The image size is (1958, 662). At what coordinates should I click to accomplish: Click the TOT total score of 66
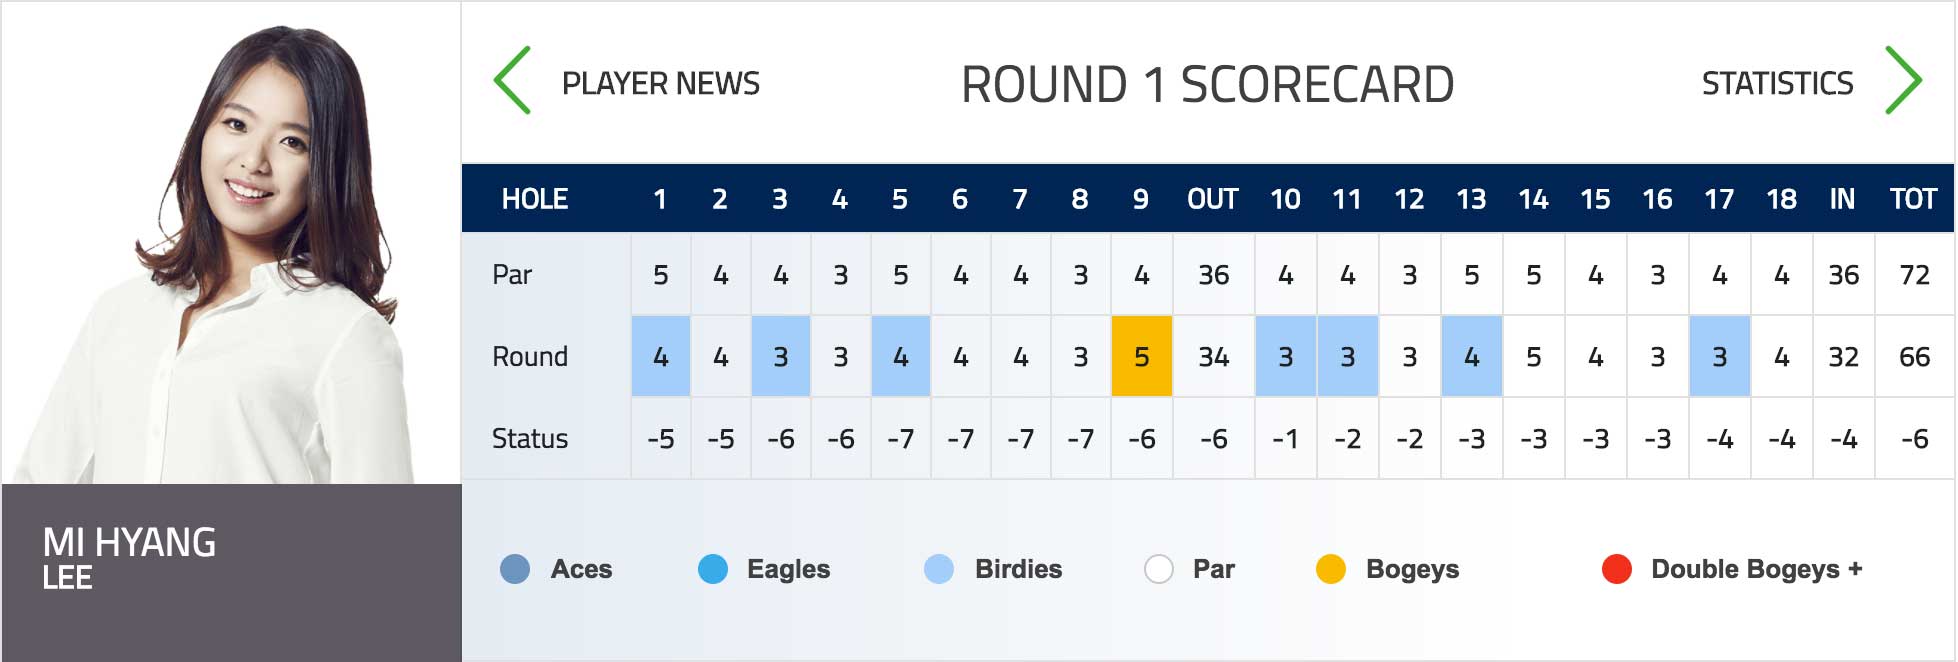coord(1914,357)
